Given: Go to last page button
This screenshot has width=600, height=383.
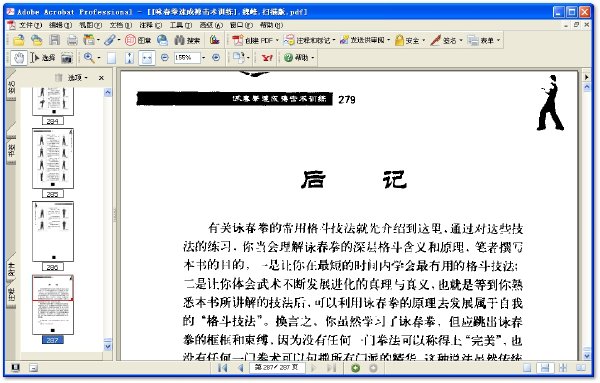Looking at the screenshot, I should (331, 368).
